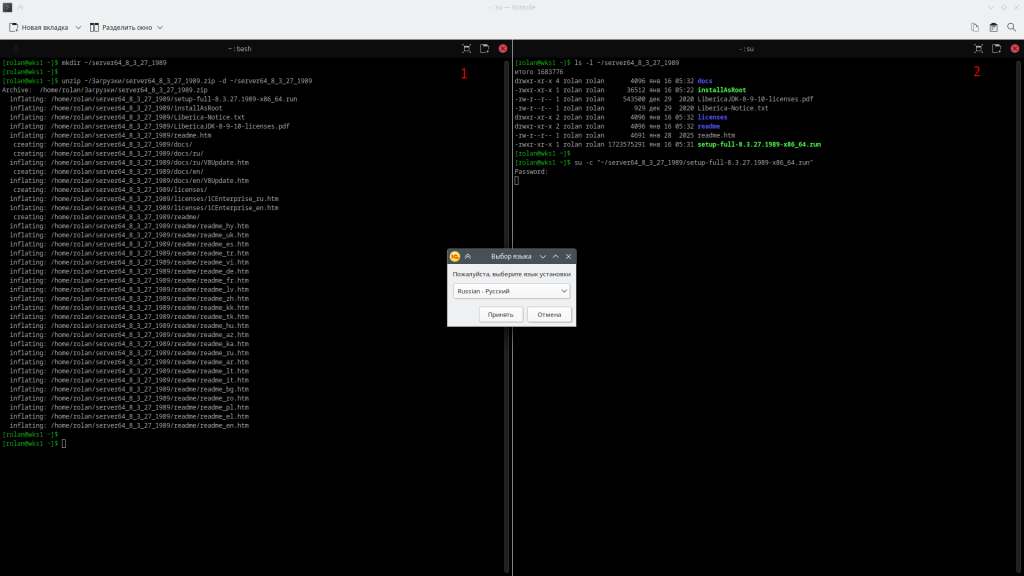The image size is (1024, 576).
Task: Click the Новая вкладка toolbar button
Action: [x=40, y=27]
